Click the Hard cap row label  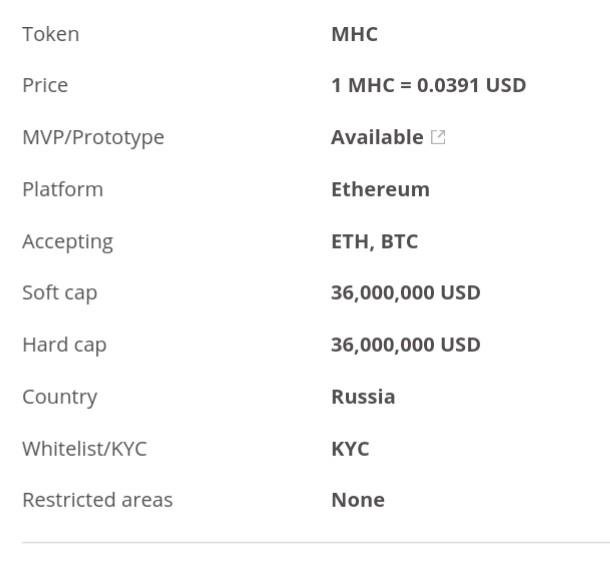pyautogui.click(x=64, y=345)
